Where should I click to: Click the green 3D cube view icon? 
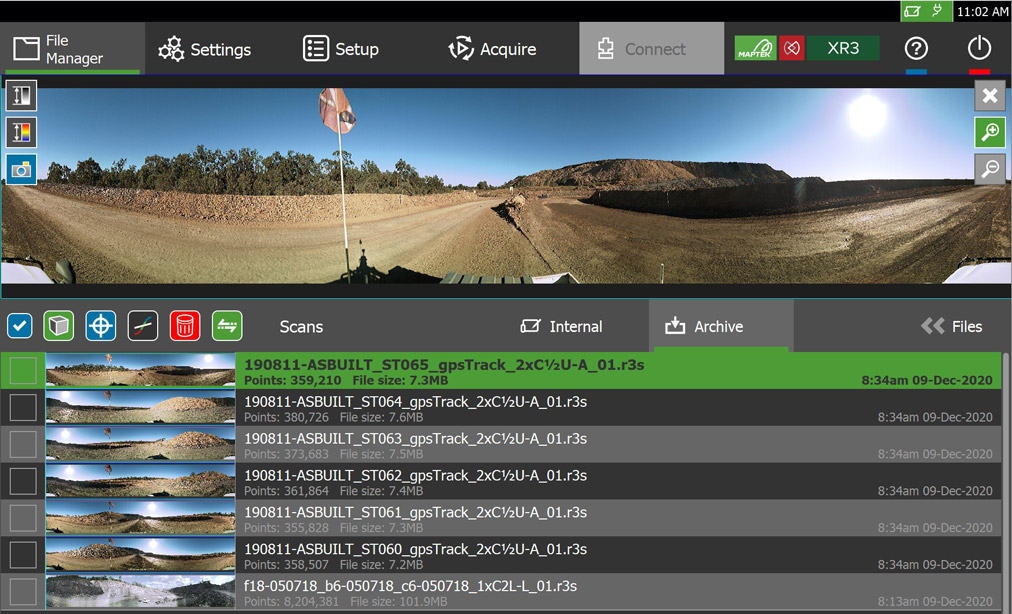click(x=59, y=326)
